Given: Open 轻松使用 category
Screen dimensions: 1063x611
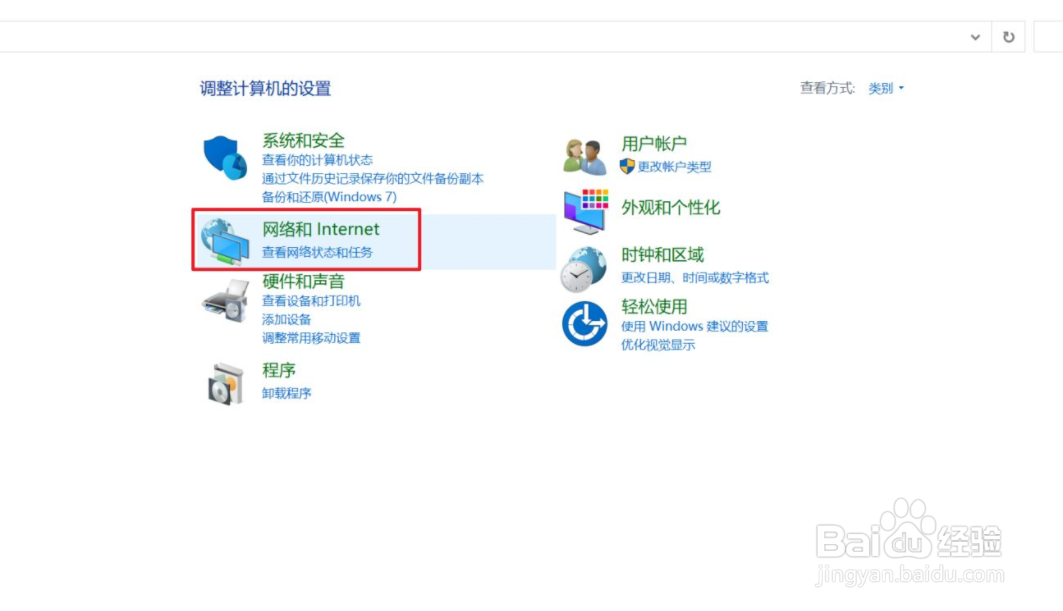Looking at the screenshot, I should pos(654,307).
